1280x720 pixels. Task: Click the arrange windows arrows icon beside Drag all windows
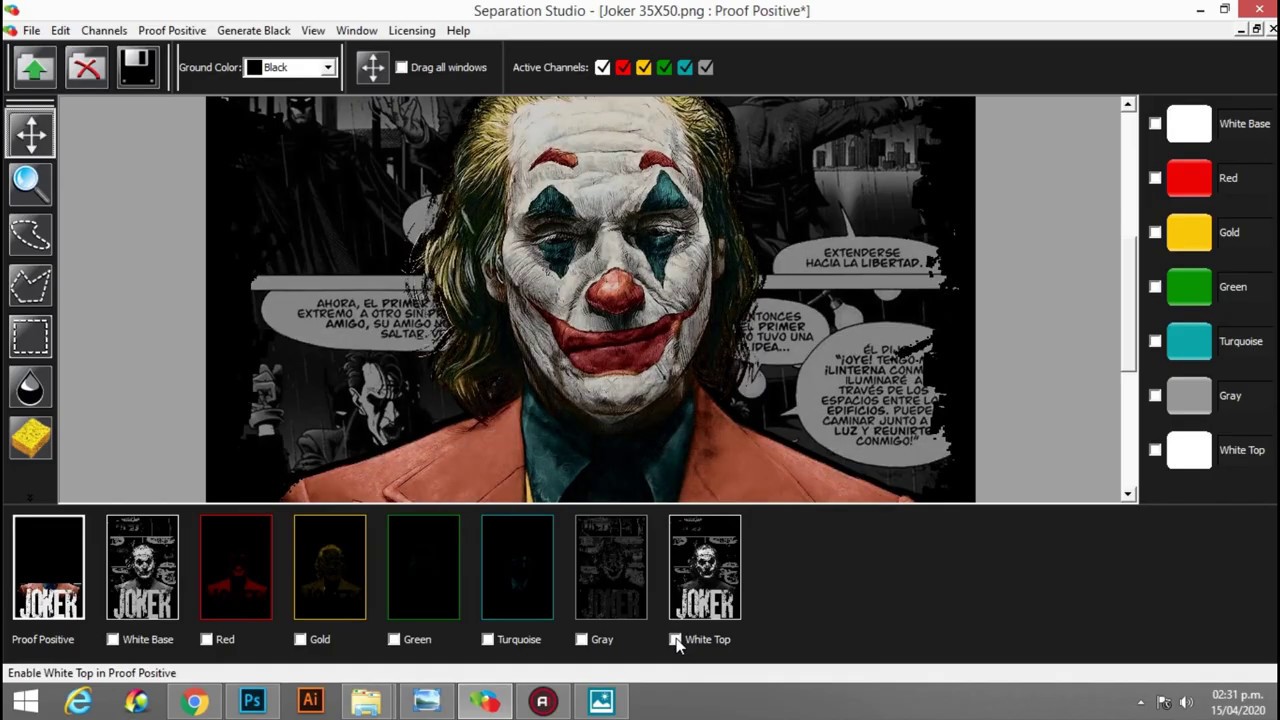click(x=372, y=68)
